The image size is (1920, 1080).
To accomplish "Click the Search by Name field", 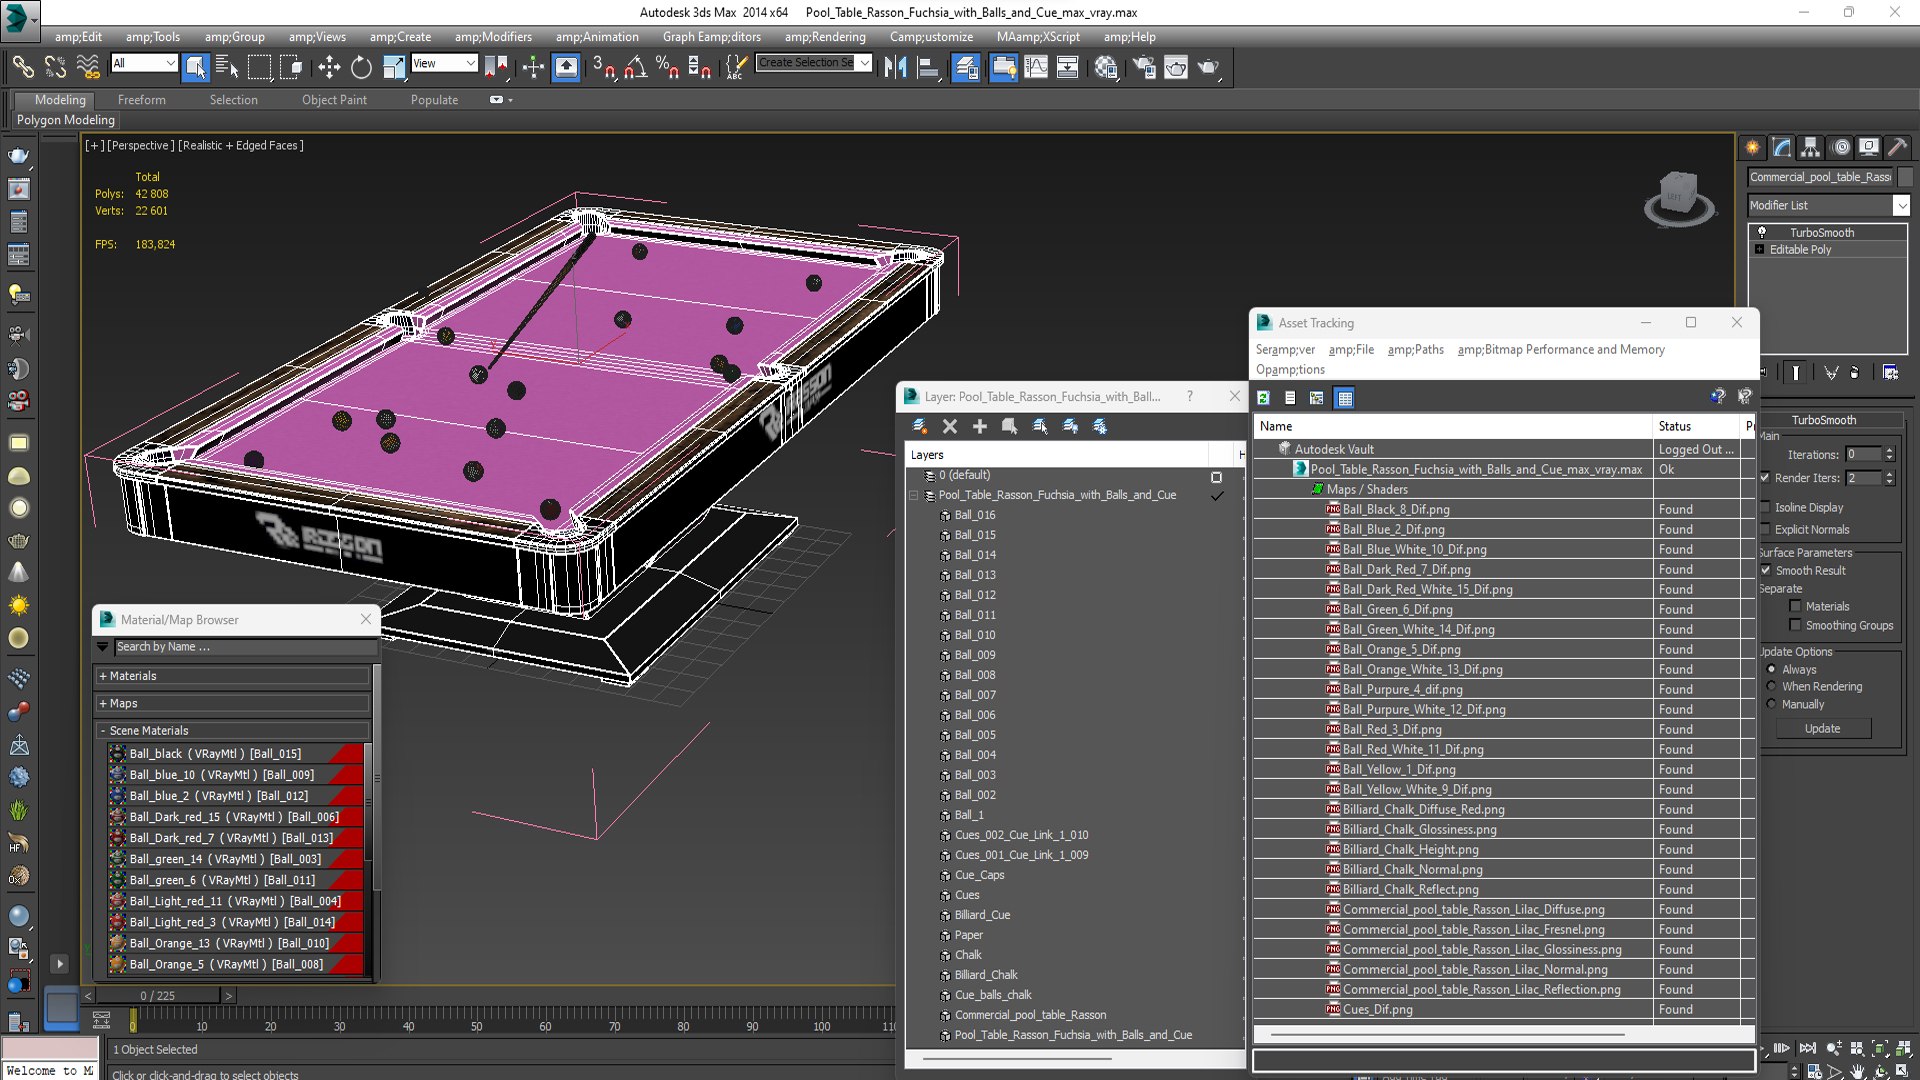I will tap(245, 647).
